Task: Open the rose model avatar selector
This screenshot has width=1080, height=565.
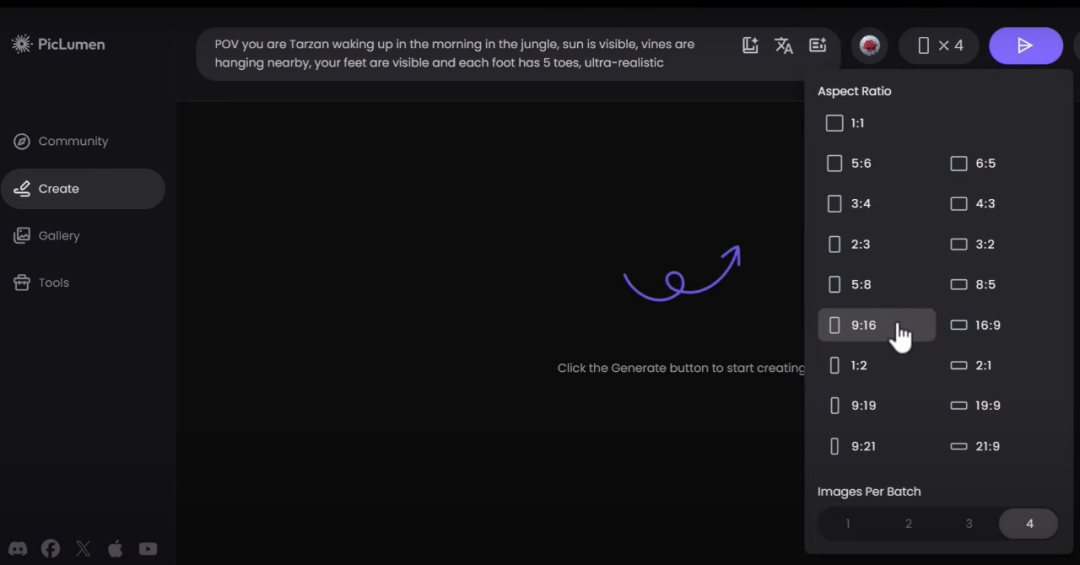Action: [869, 46]
